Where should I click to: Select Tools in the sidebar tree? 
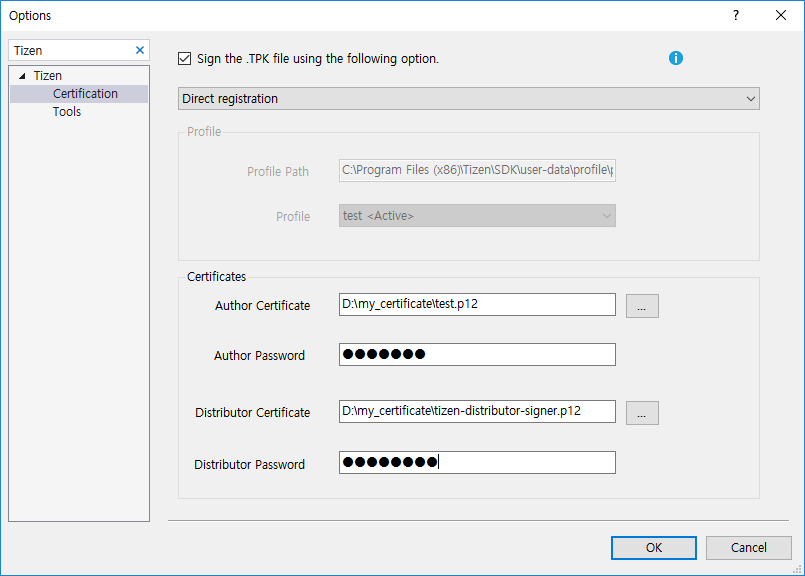click(66, 111)
